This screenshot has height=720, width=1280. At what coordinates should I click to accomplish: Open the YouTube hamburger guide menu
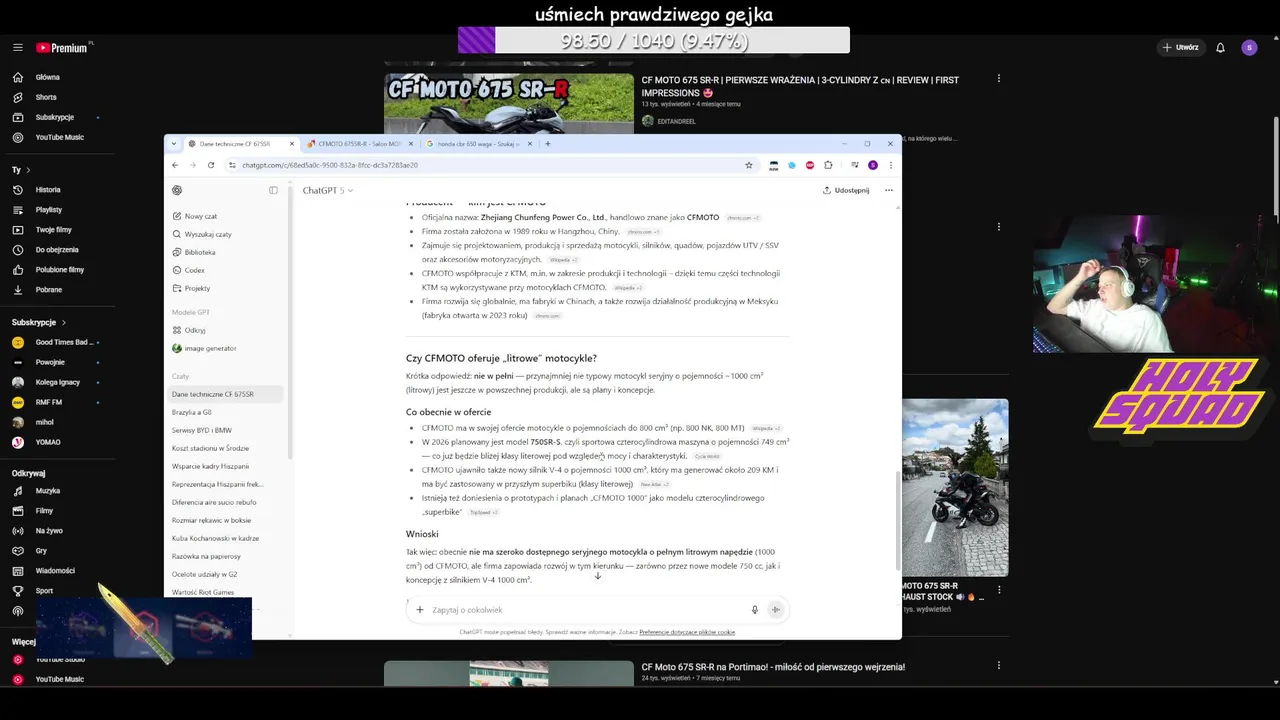point(18,47)
